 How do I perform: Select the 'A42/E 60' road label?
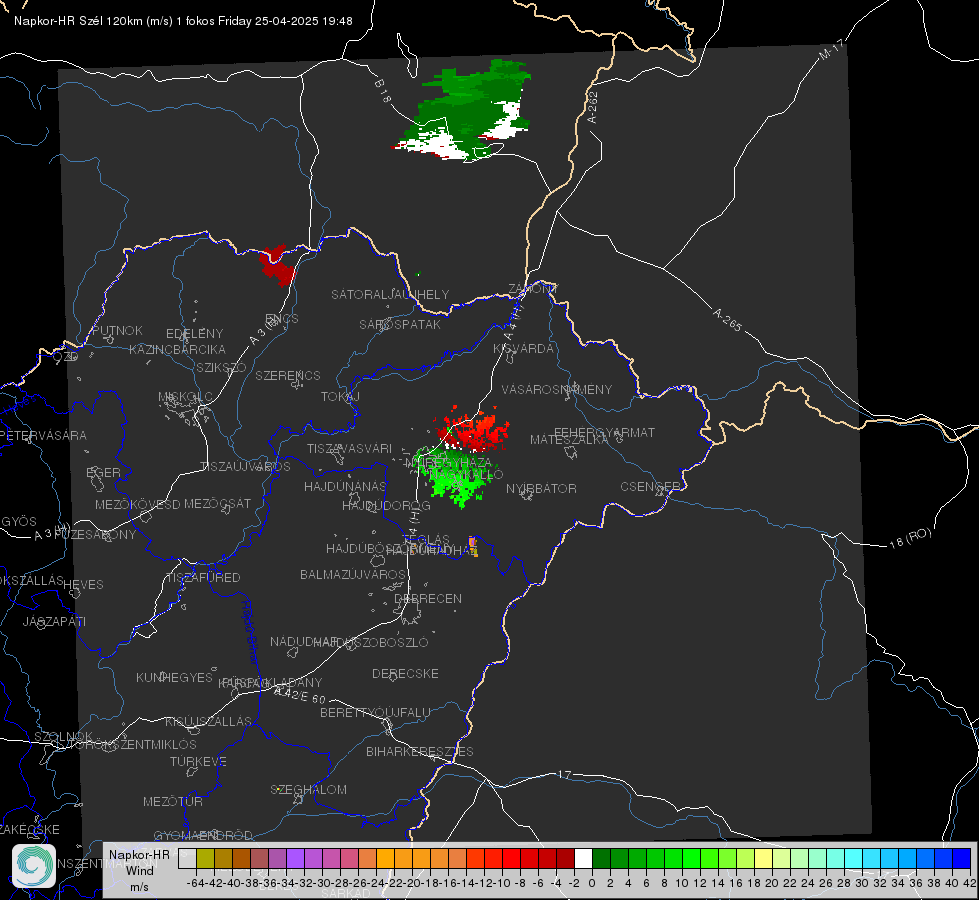[300, 694]
